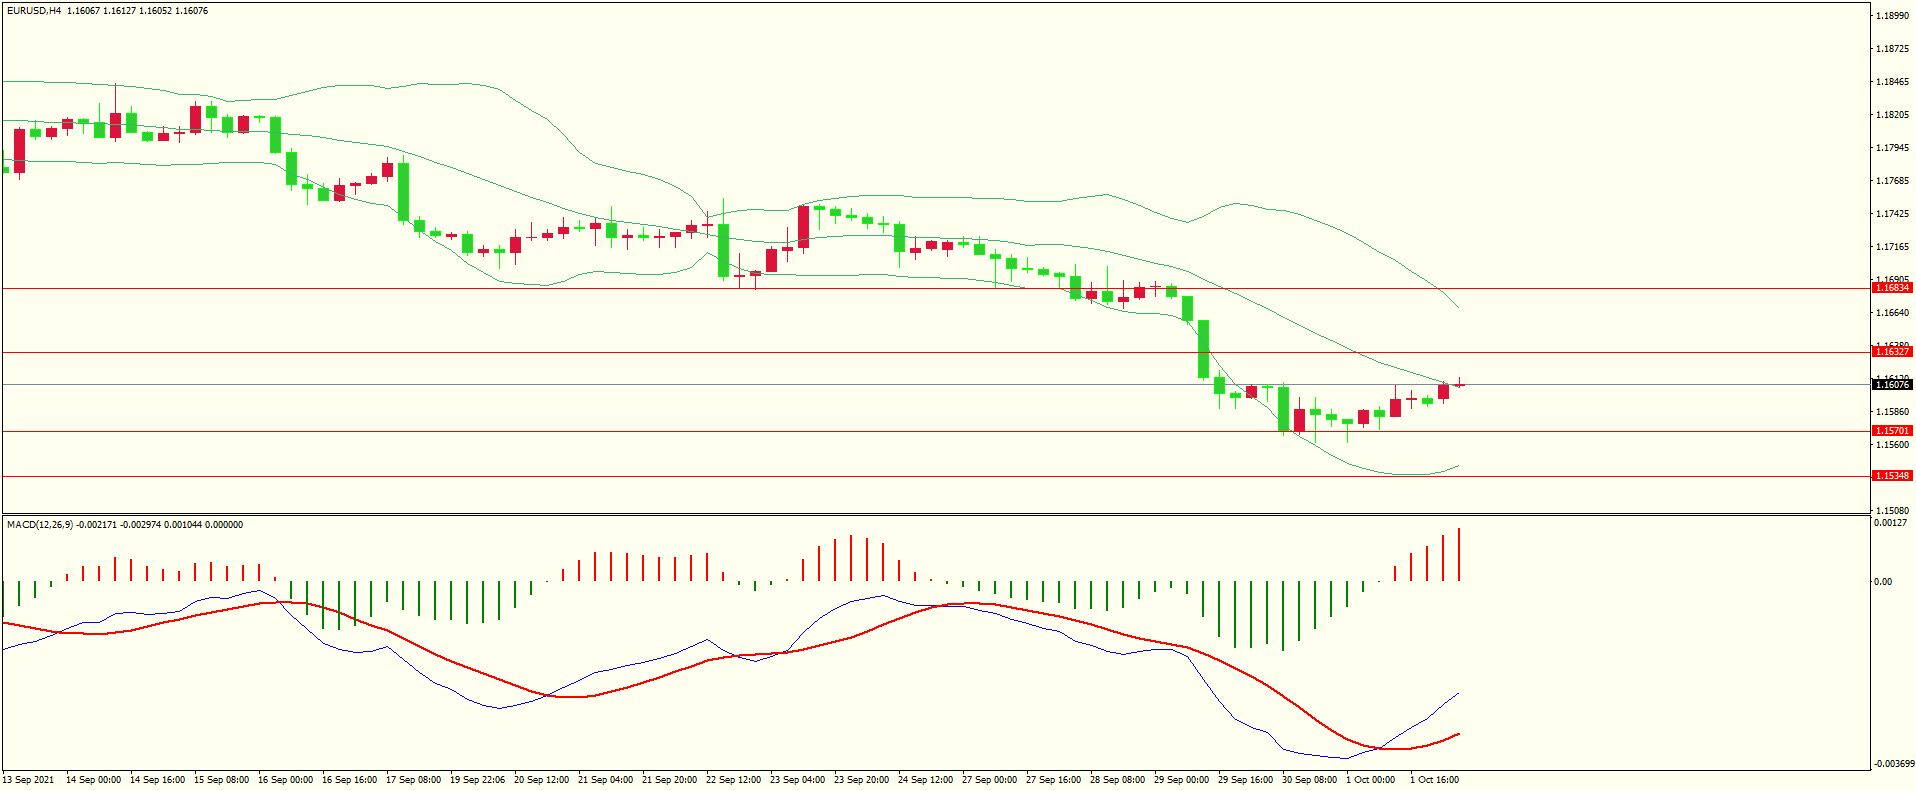Click the 14 Sep 16:00 time label
The image size is (1916, 791).
pyautogui.click(x=158, y=780)
